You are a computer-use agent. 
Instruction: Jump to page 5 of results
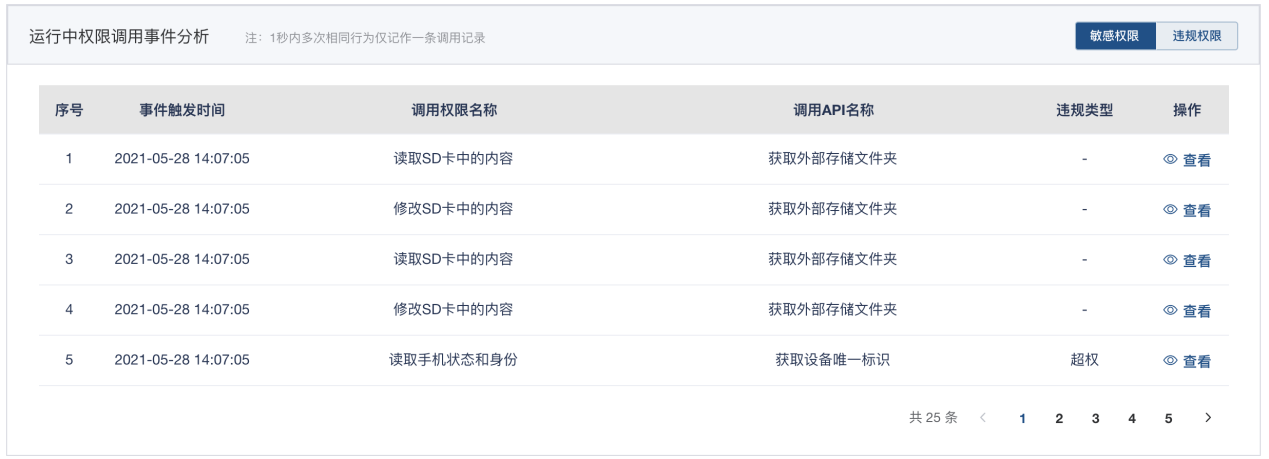(x=1168, y=419)
